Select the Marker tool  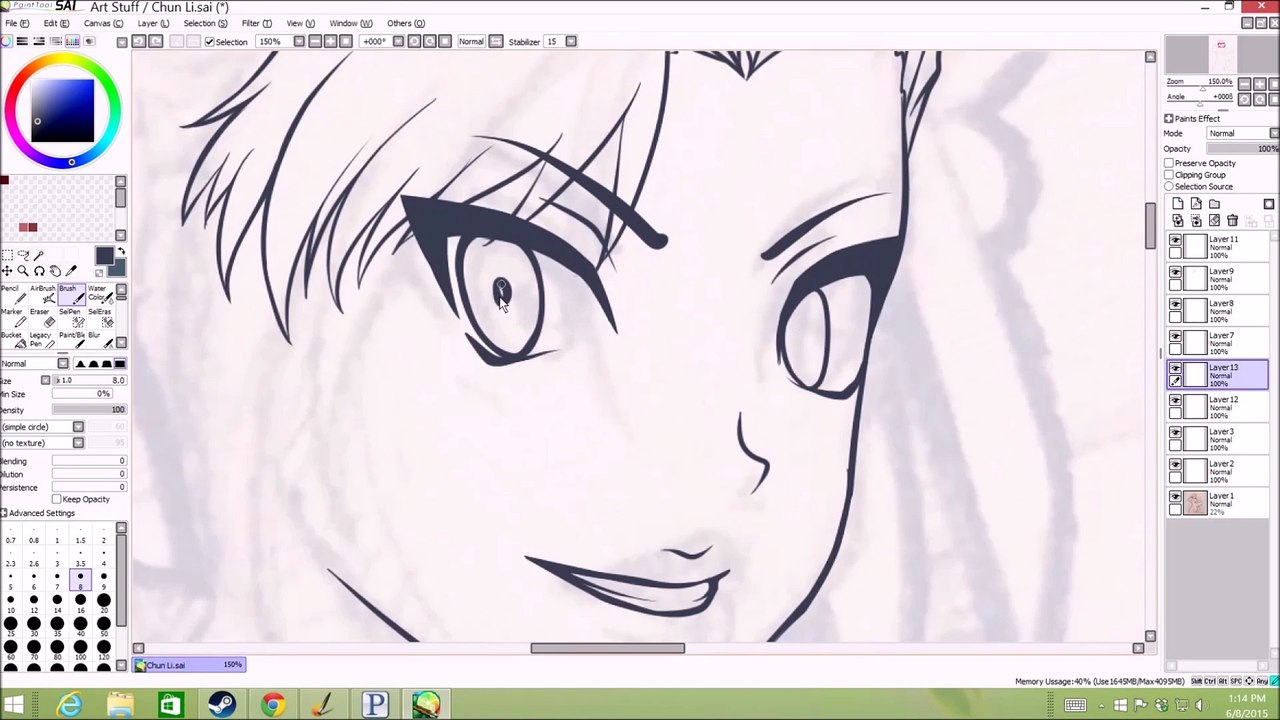(x=14, y=318)
